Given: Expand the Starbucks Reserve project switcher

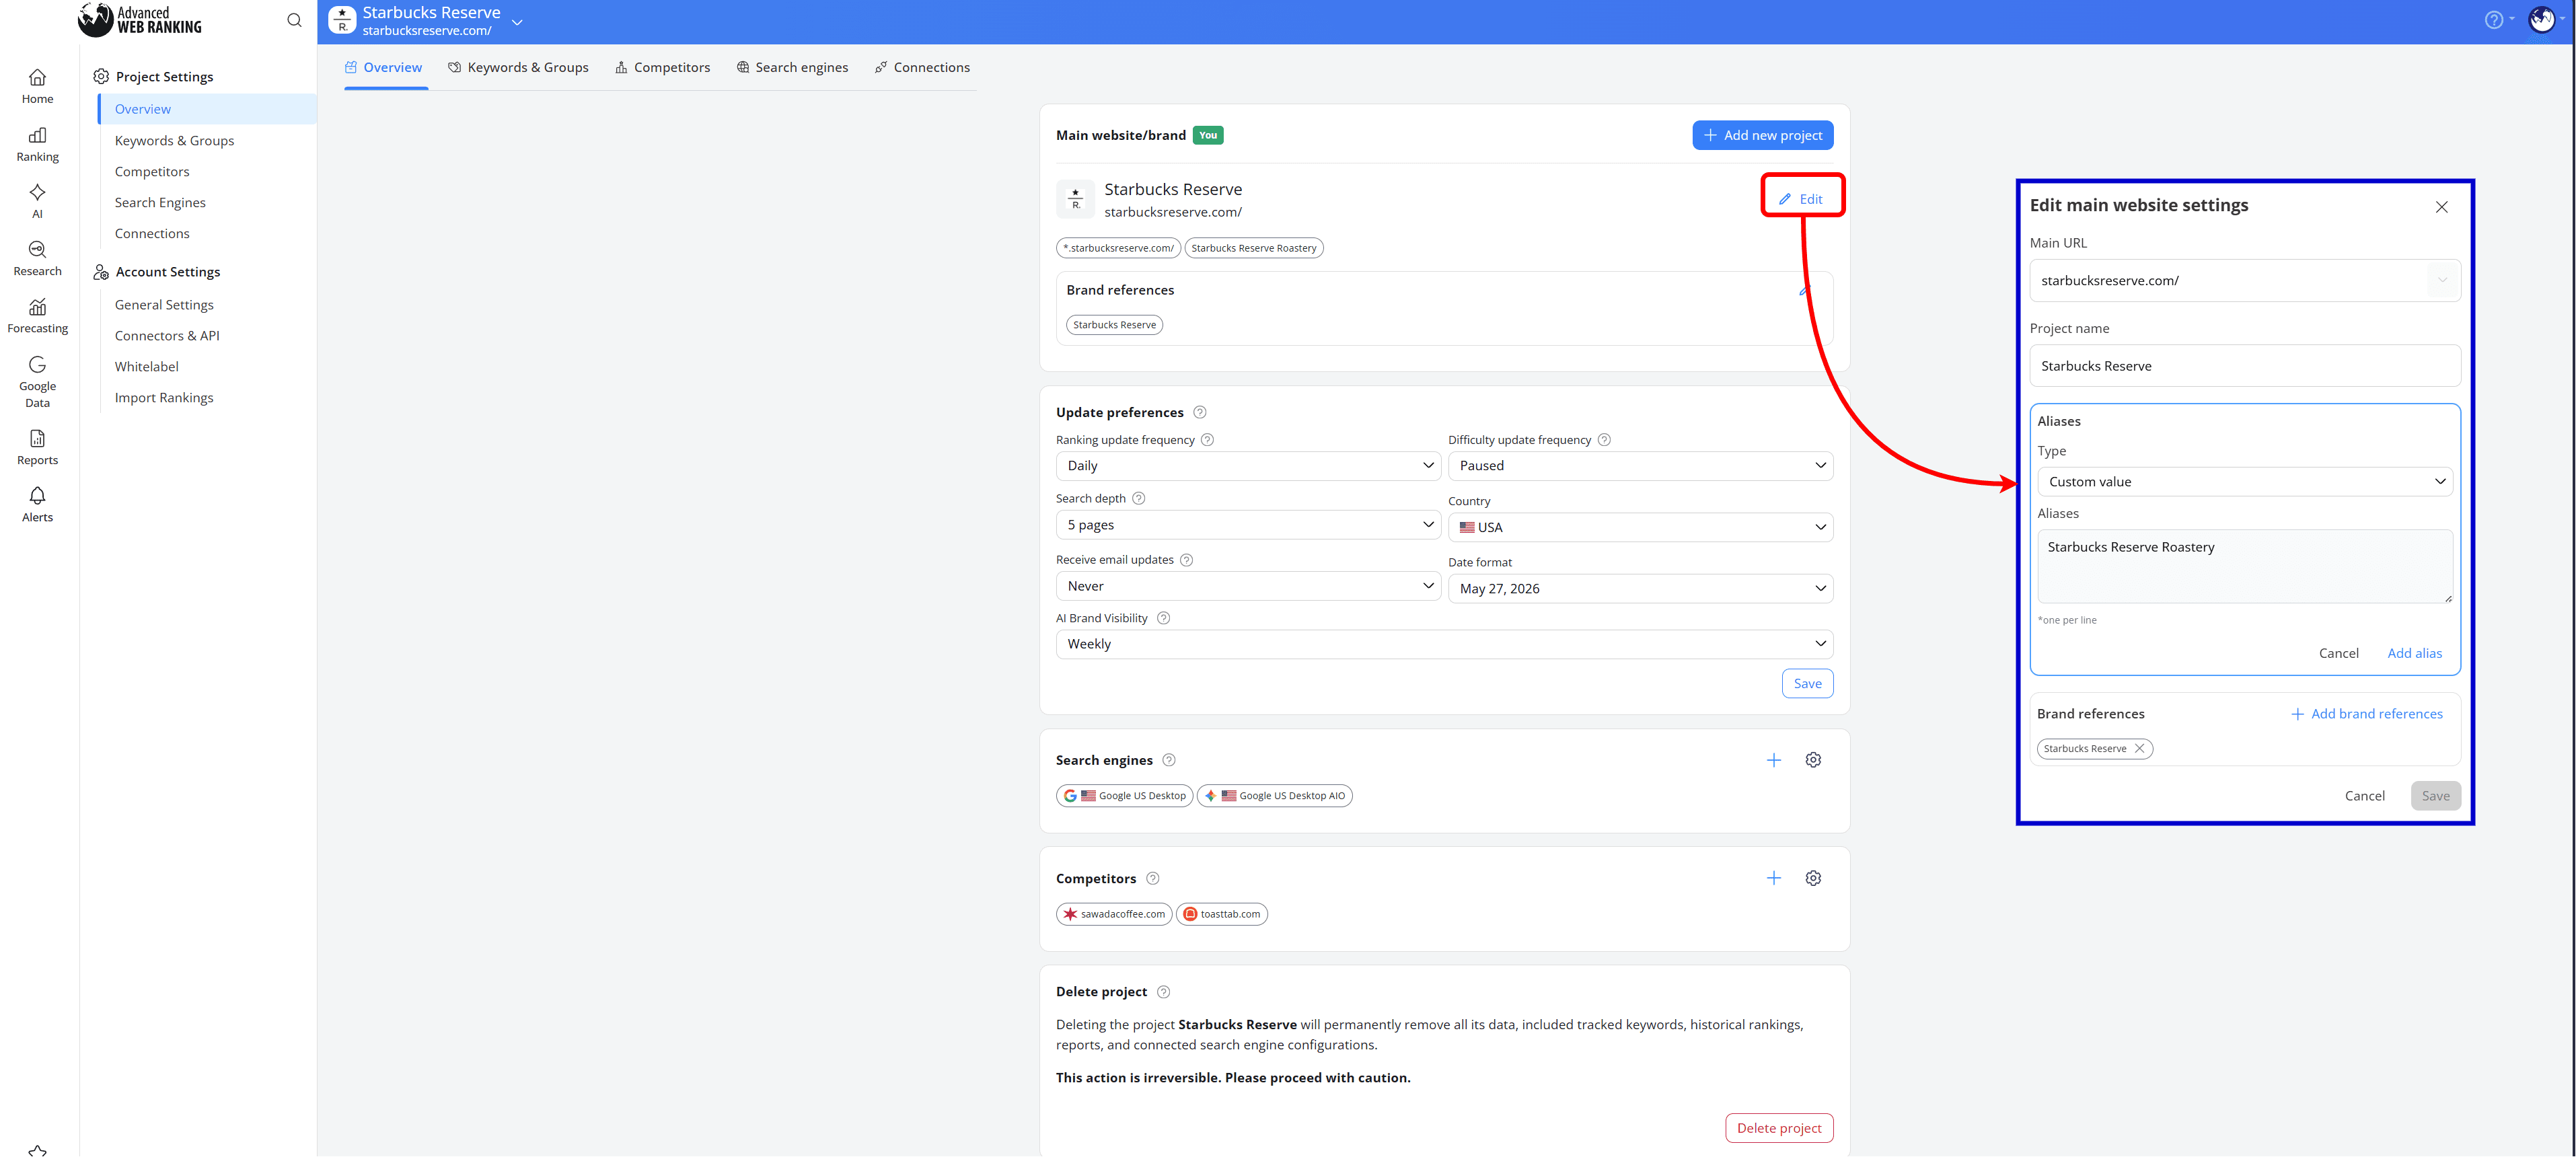Looking at the screenshot, I should pos(517,22).
